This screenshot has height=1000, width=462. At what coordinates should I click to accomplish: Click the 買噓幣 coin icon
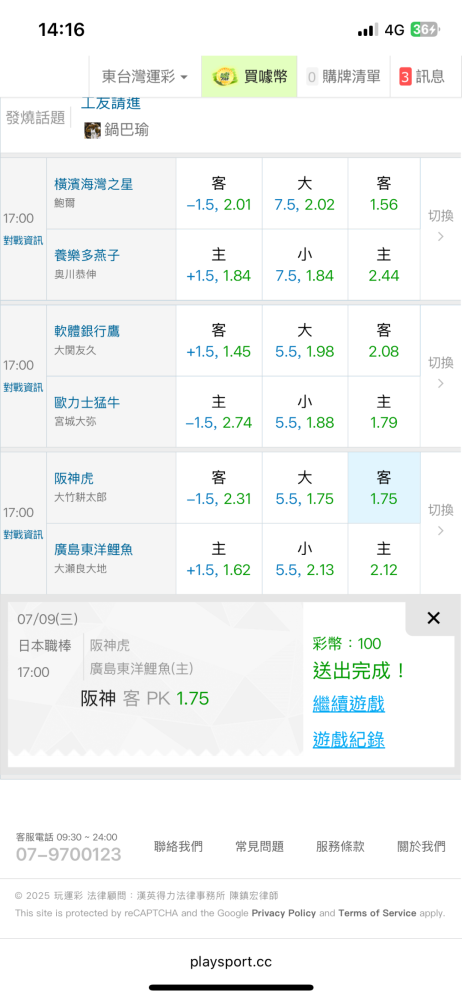[225, 77]
